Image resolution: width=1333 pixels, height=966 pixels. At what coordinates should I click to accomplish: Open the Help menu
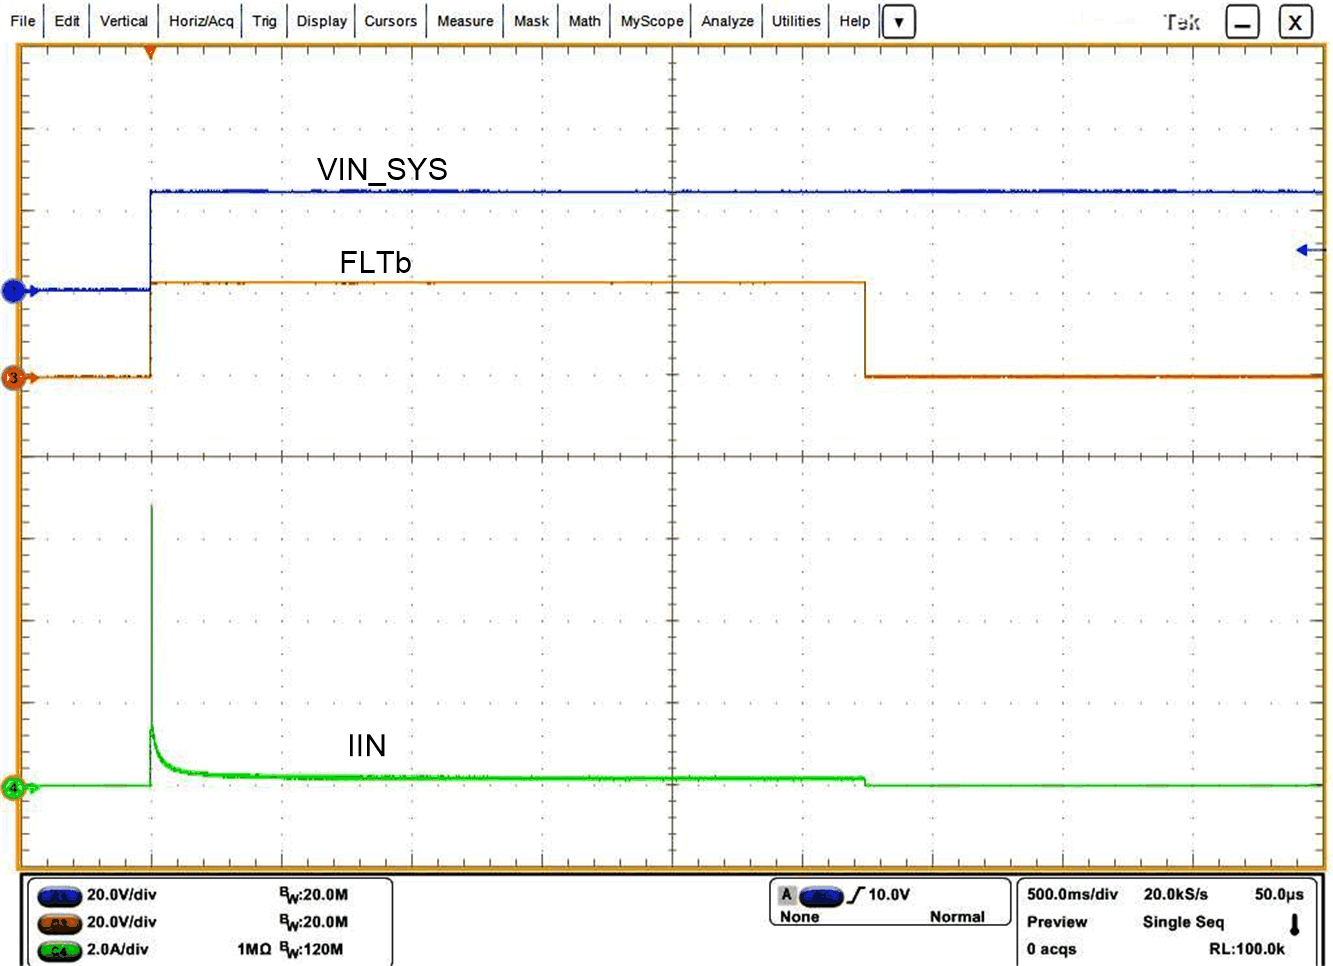pos(854,21)
